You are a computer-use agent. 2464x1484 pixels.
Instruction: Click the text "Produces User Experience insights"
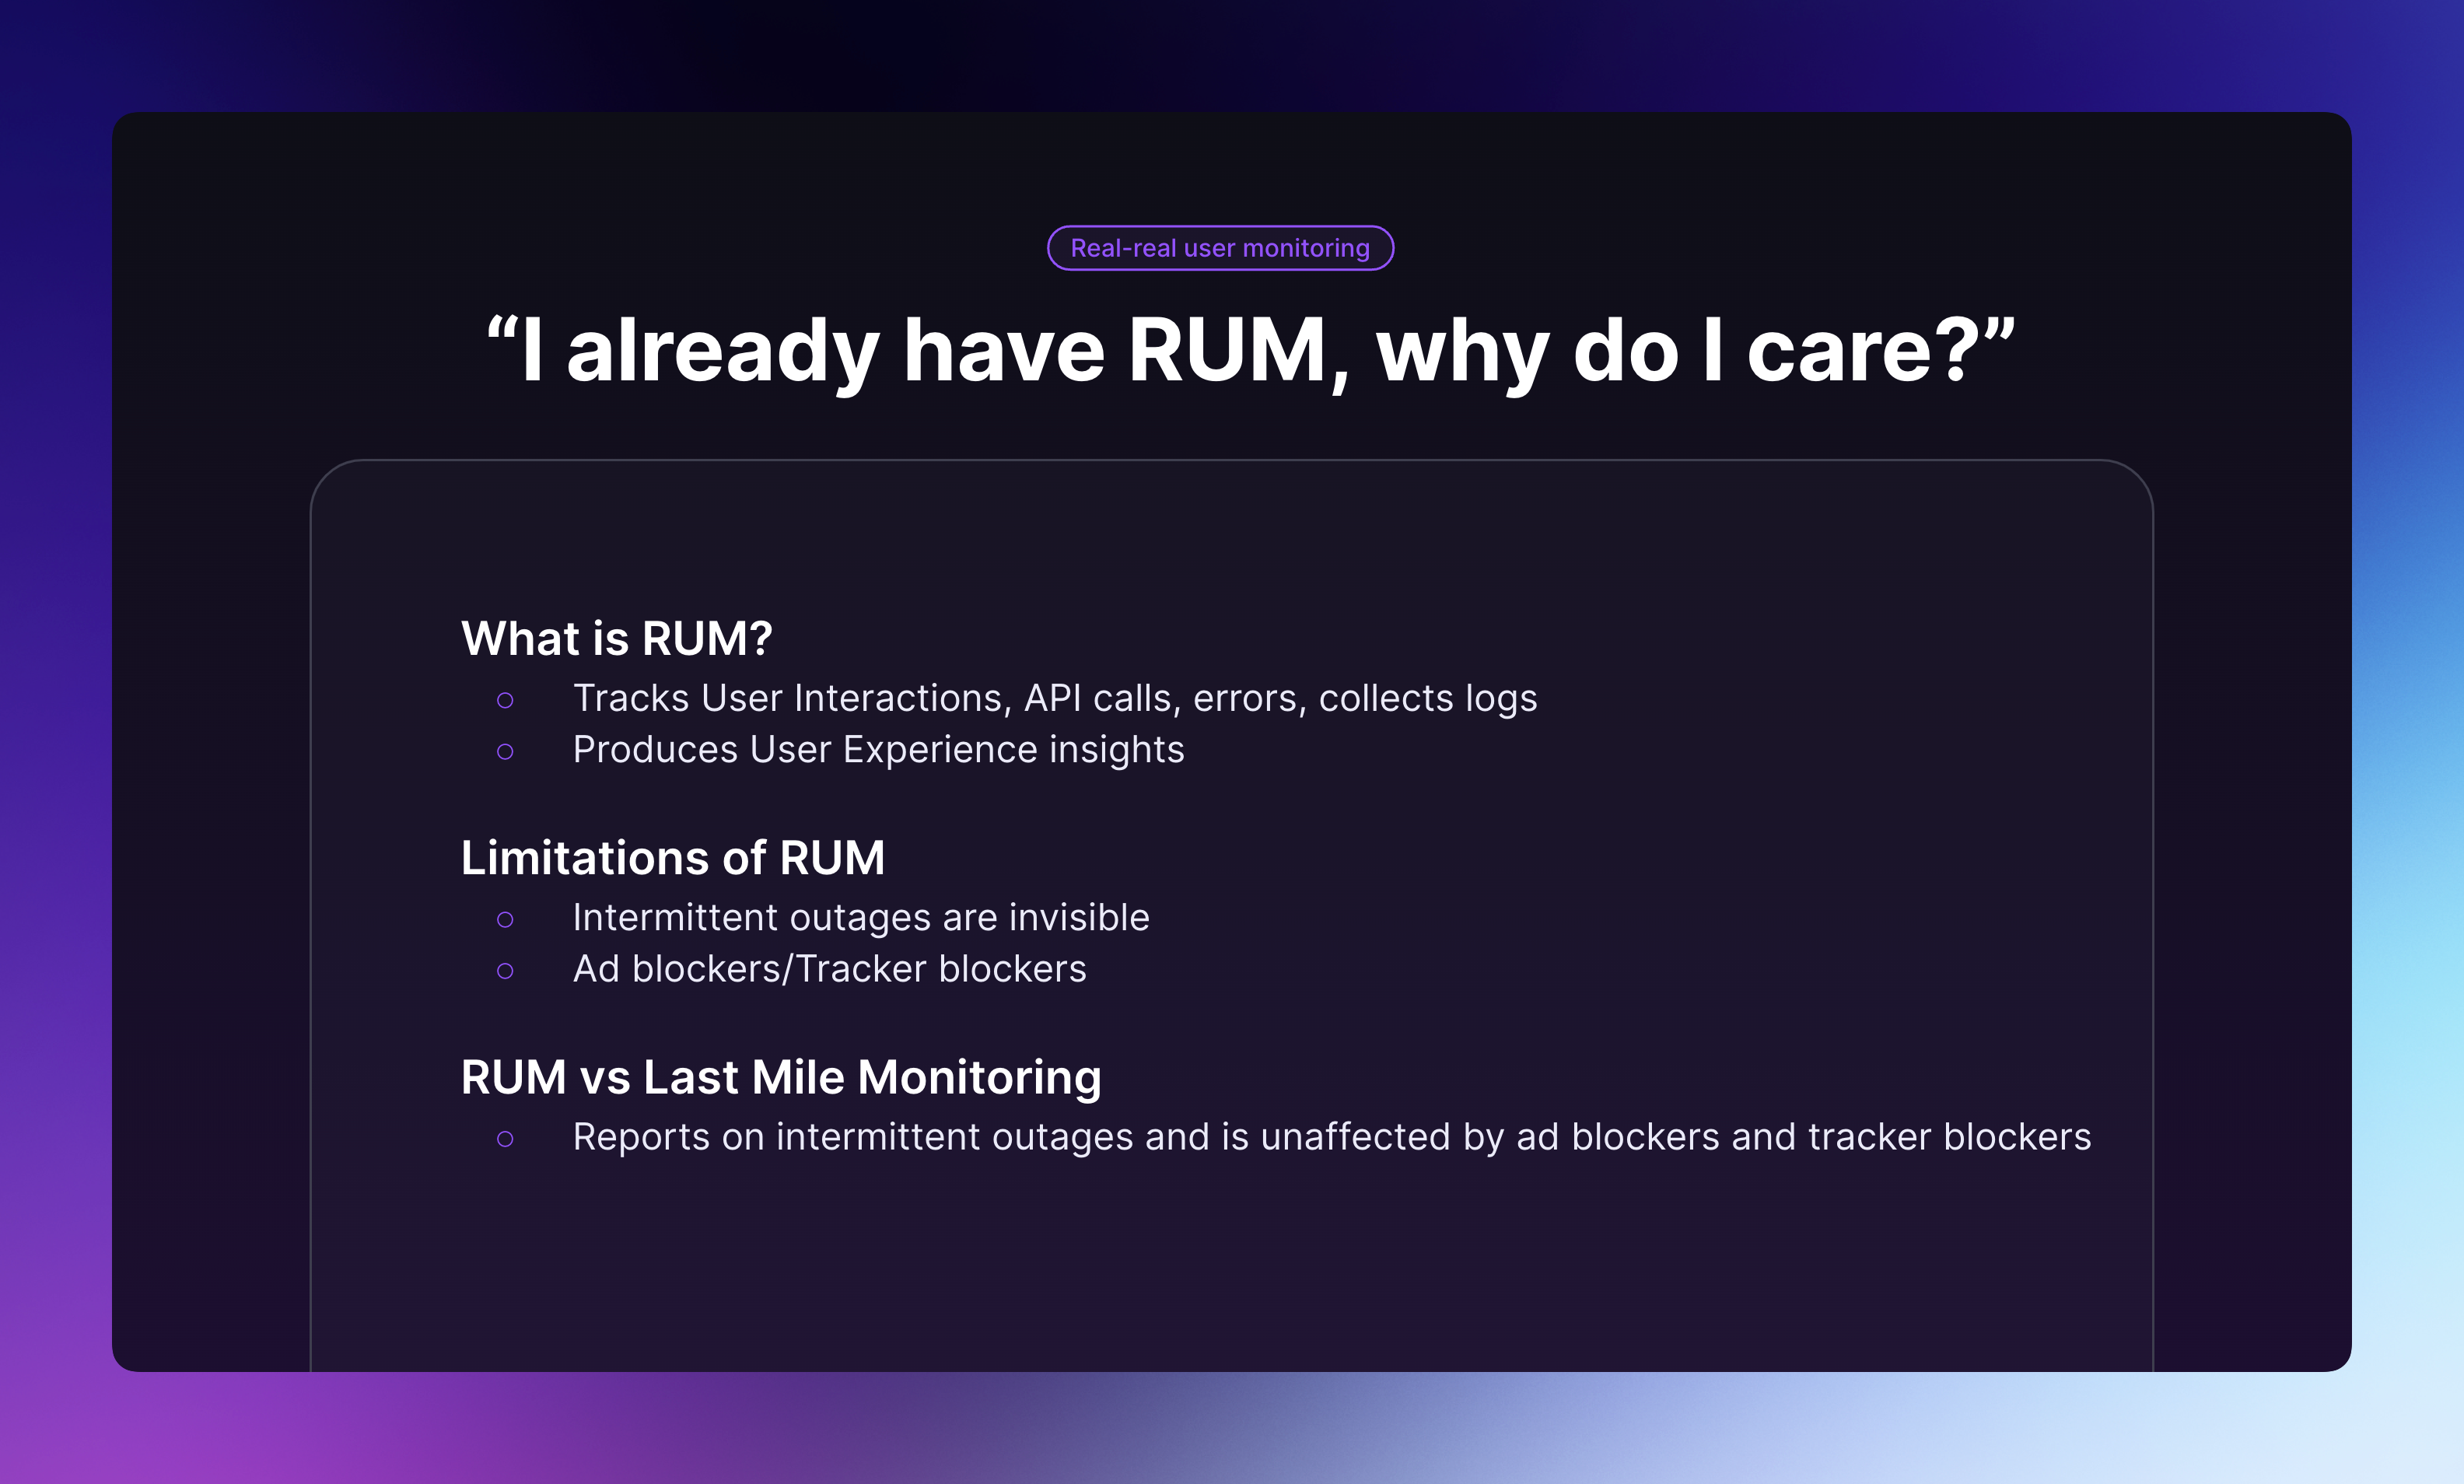(878, 750)
